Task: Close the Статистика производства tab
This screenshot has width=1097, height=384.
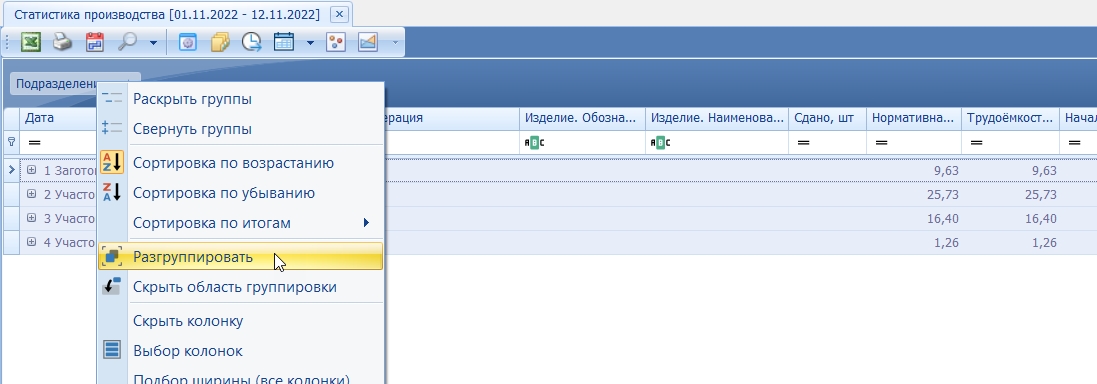Action: (x=339, y=14)
